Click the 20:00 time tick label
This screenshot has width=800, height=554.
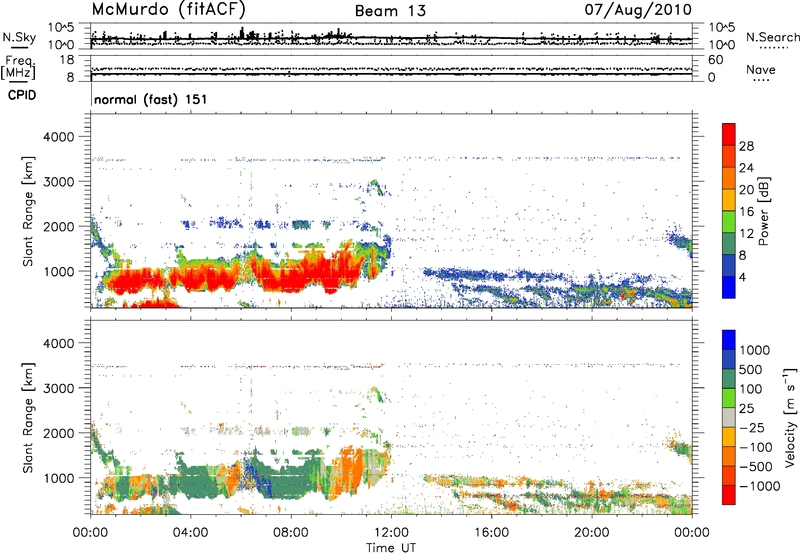point(591,533)
